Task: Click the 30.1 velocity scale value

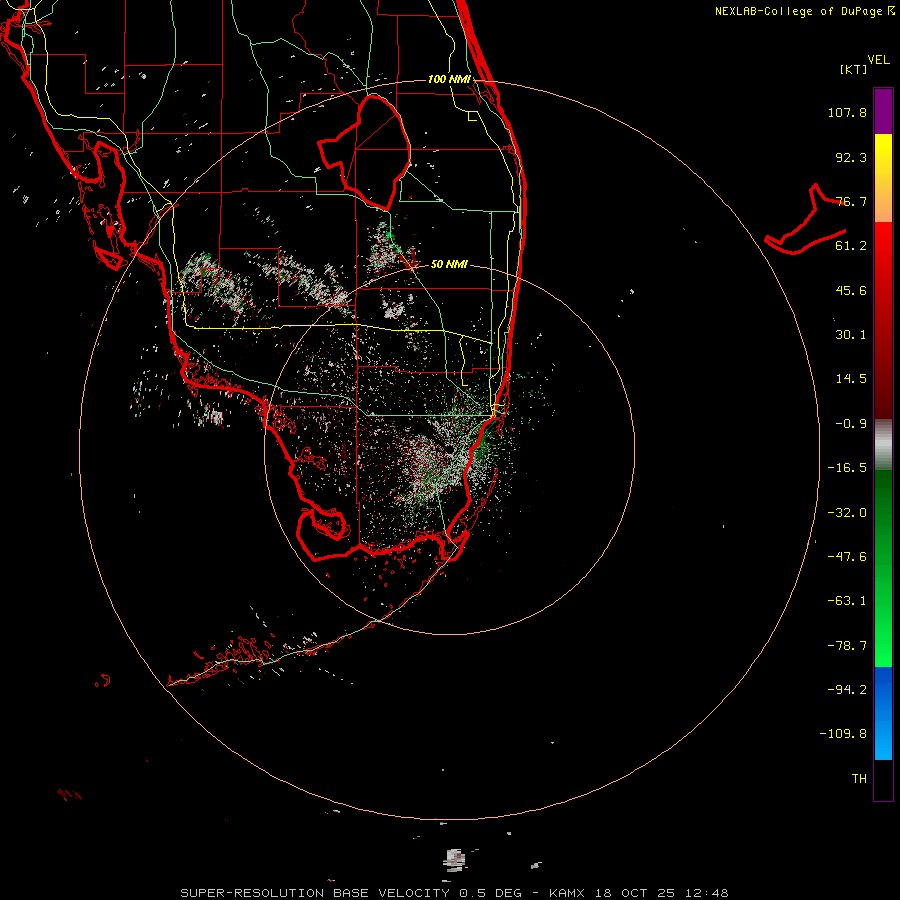Action: coord(851,335)
